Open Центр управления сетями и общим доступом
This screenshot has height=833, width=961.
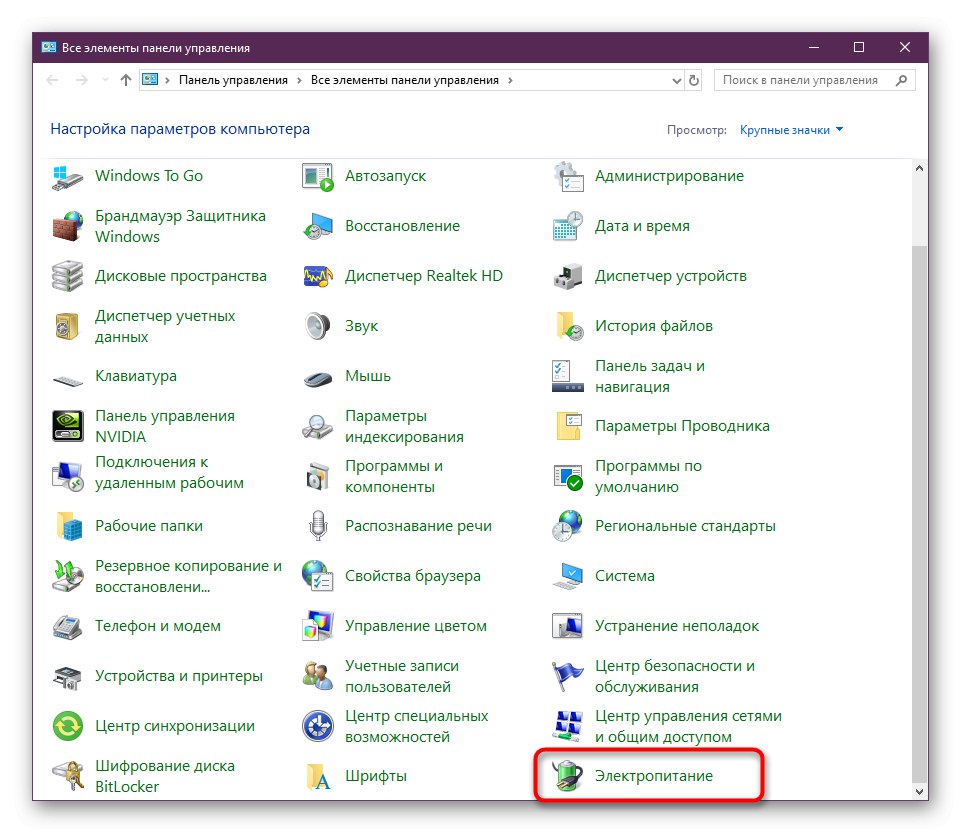pyautogui.click(x=688, y=727)
